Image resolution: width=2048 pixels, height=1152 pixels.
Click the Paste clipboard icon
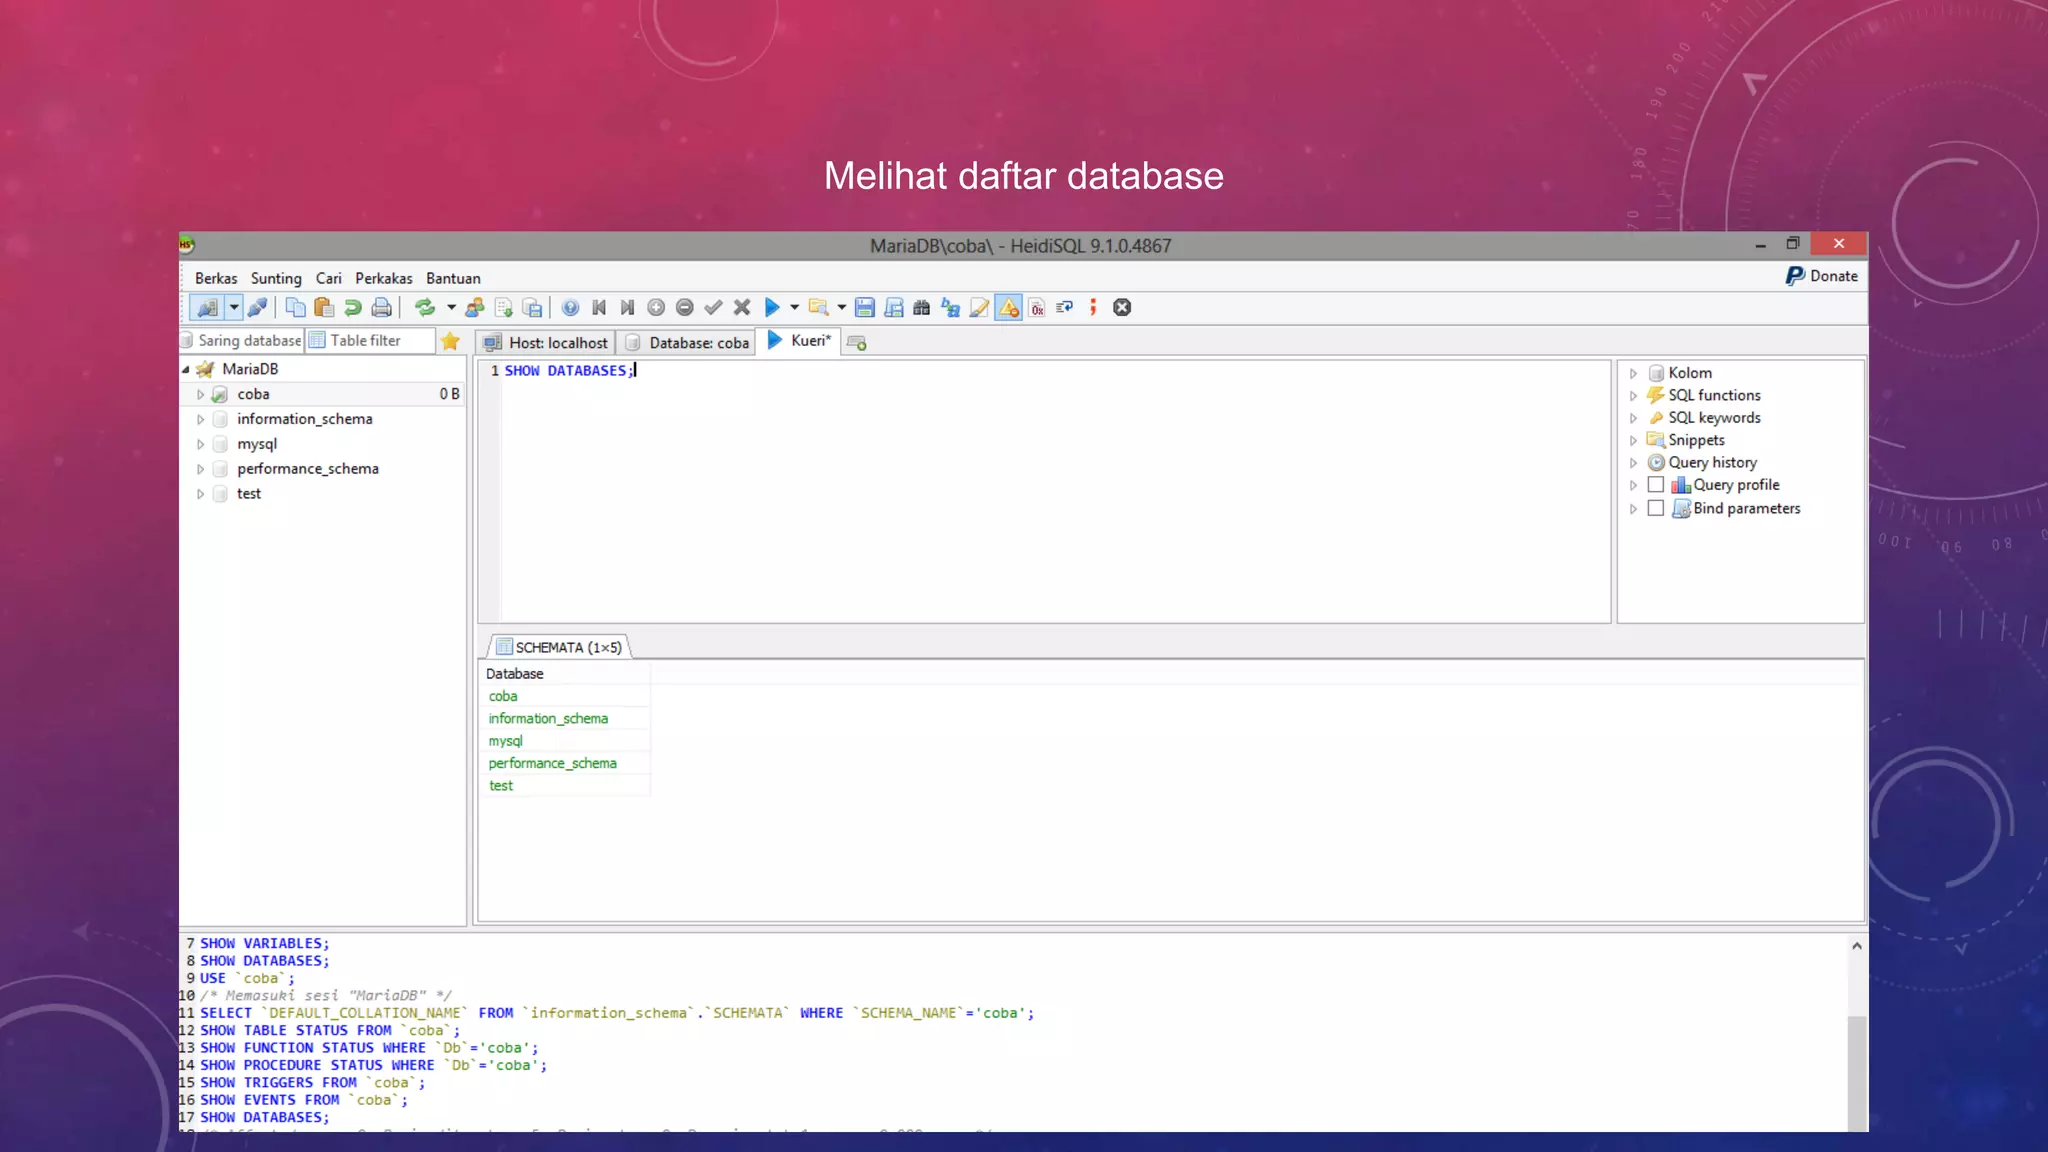point(323,307)
